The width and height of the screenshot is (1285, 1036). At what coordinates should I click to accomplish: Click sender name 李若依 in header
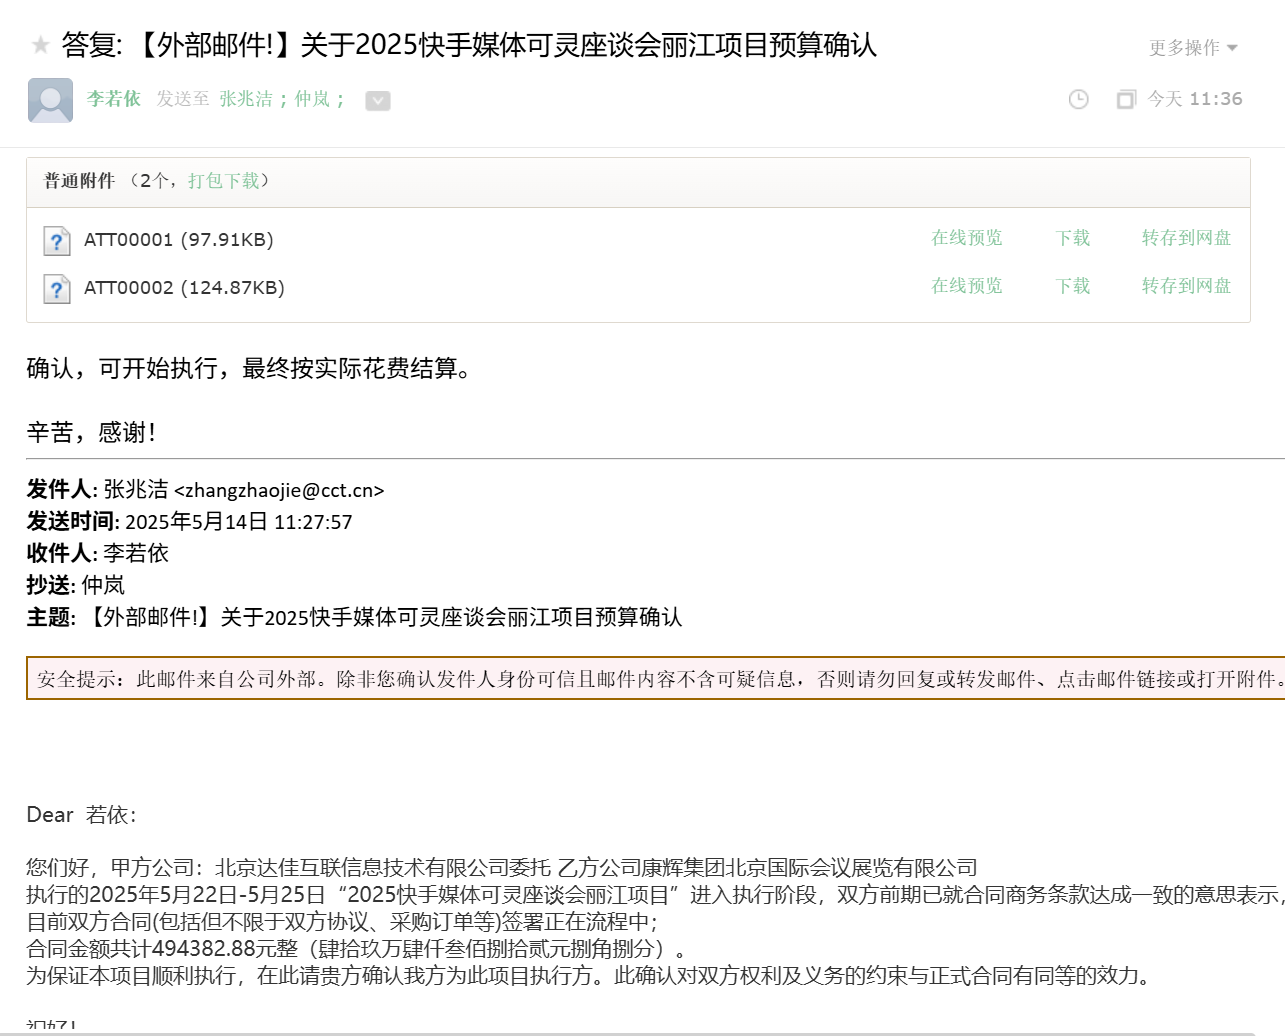pyautogui.click(x=113, y=99)
